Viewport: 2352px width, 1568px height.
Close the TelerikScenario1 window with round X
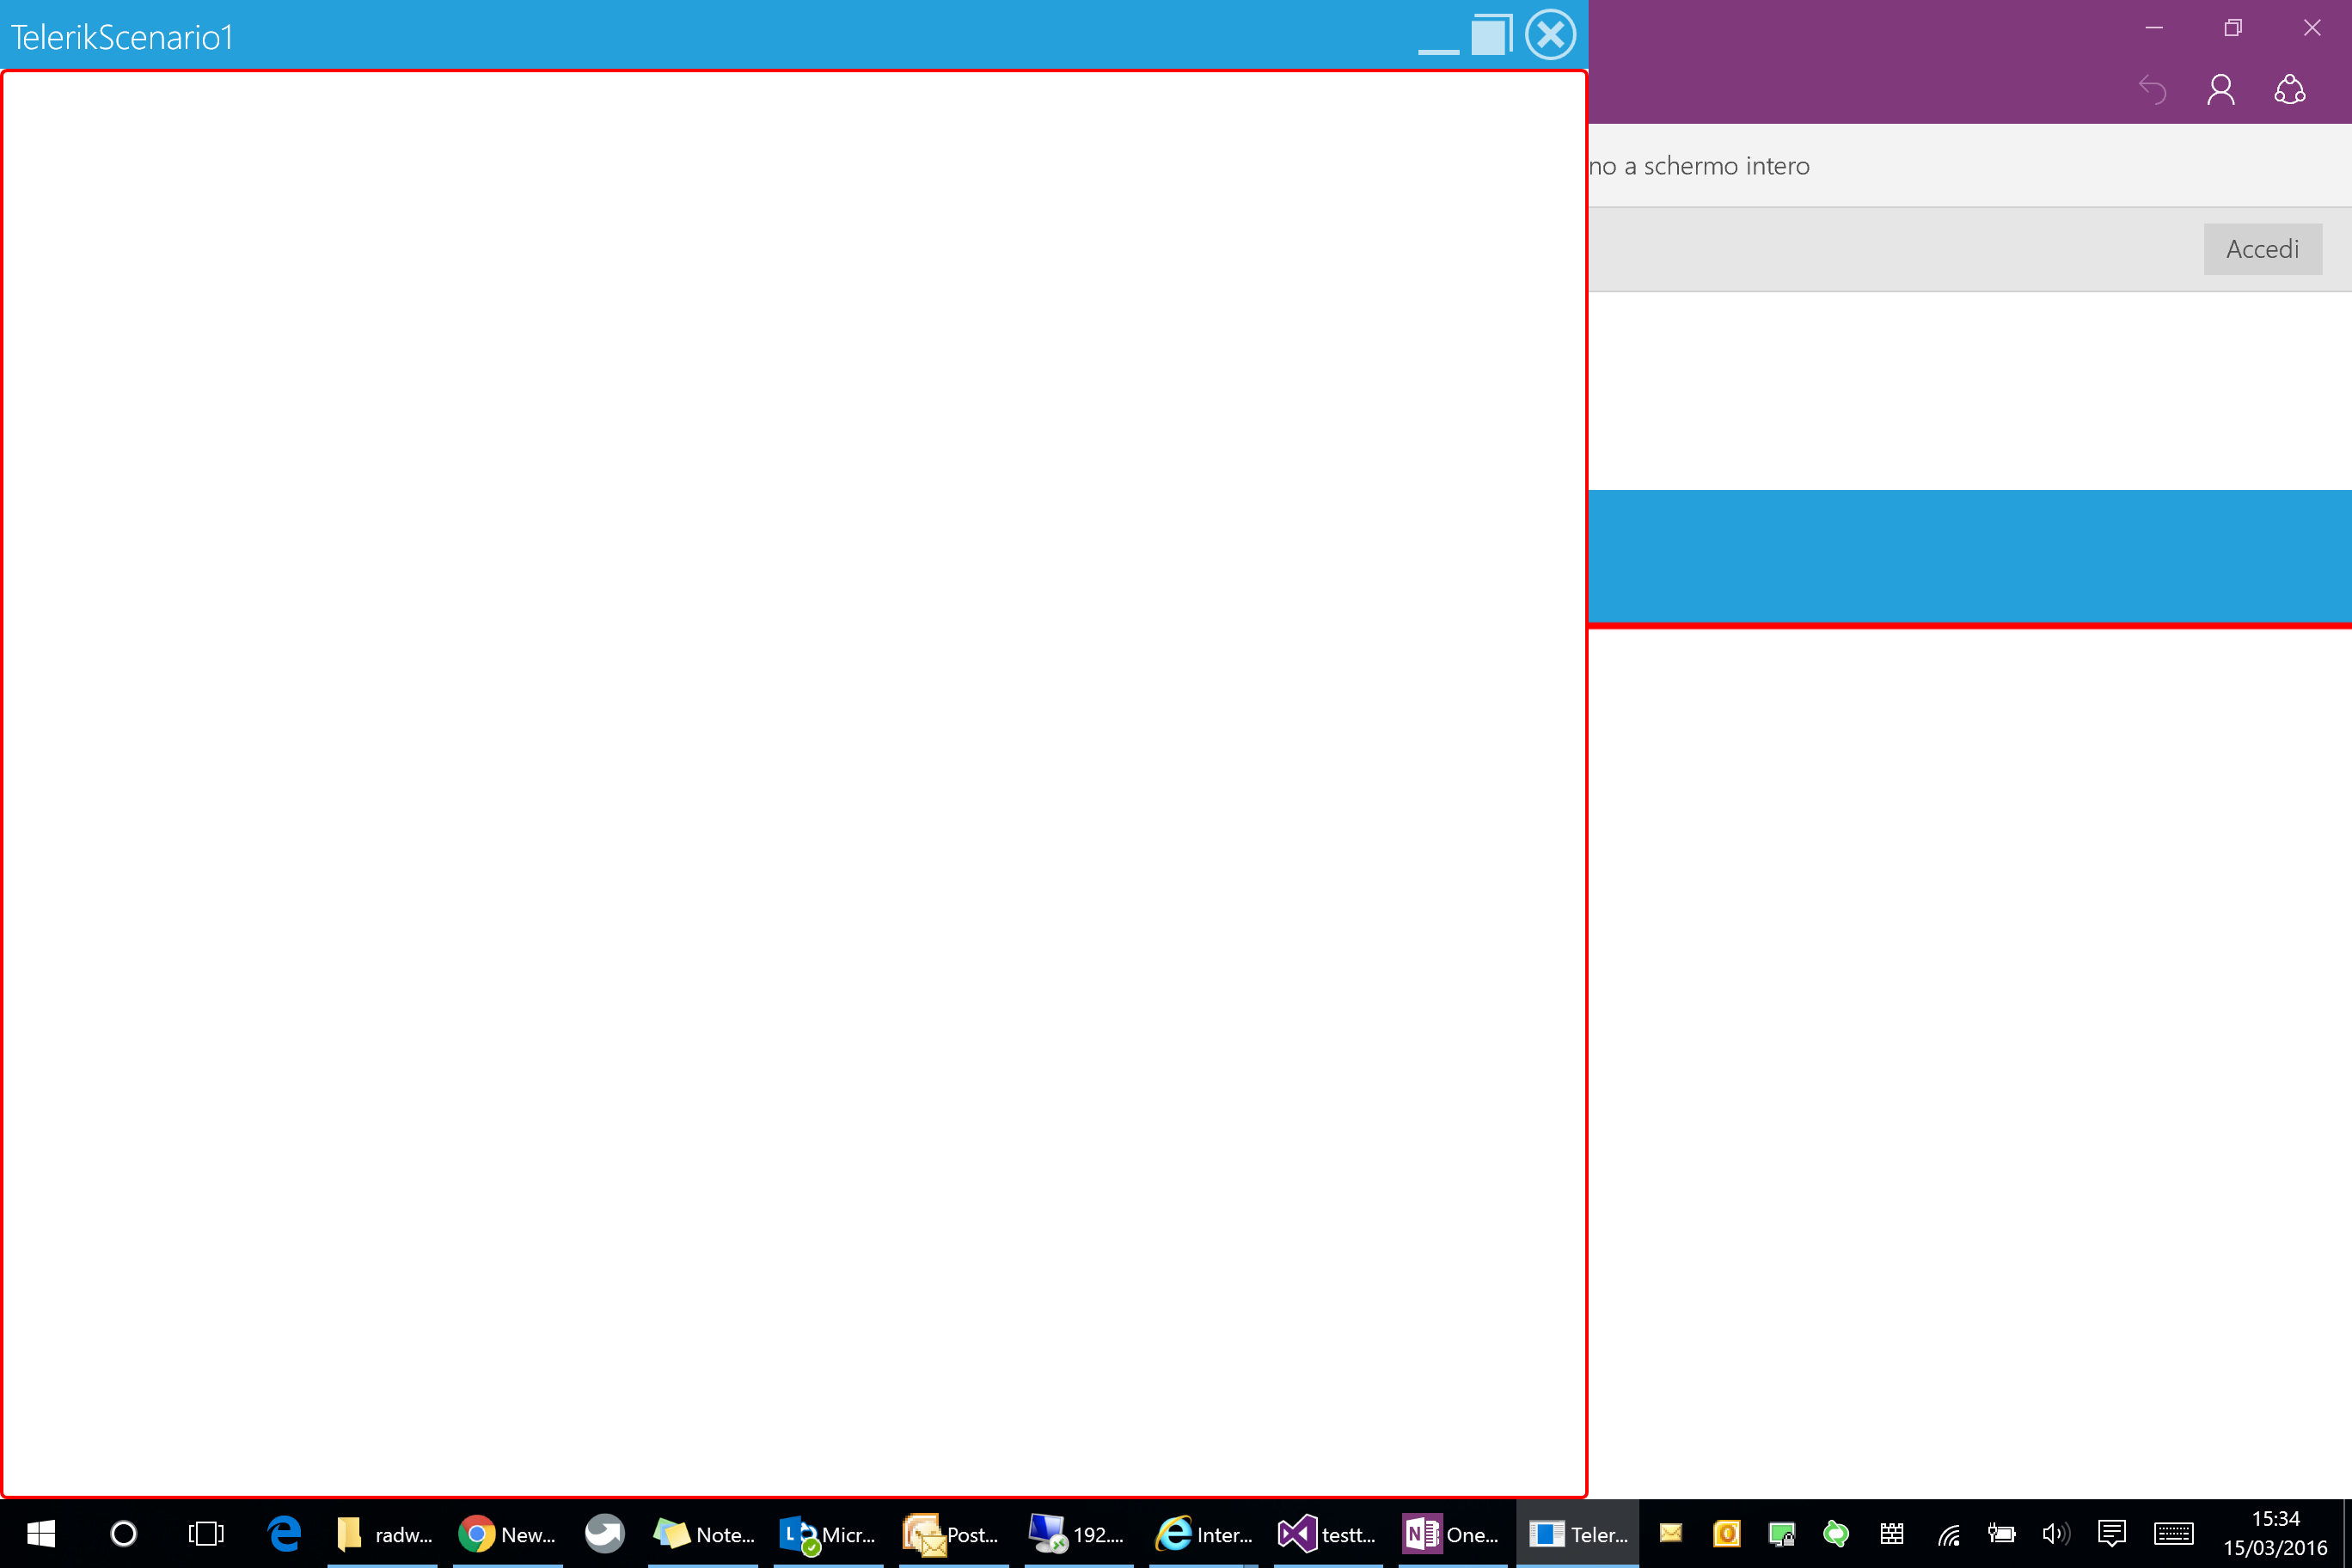point(1550,36)
